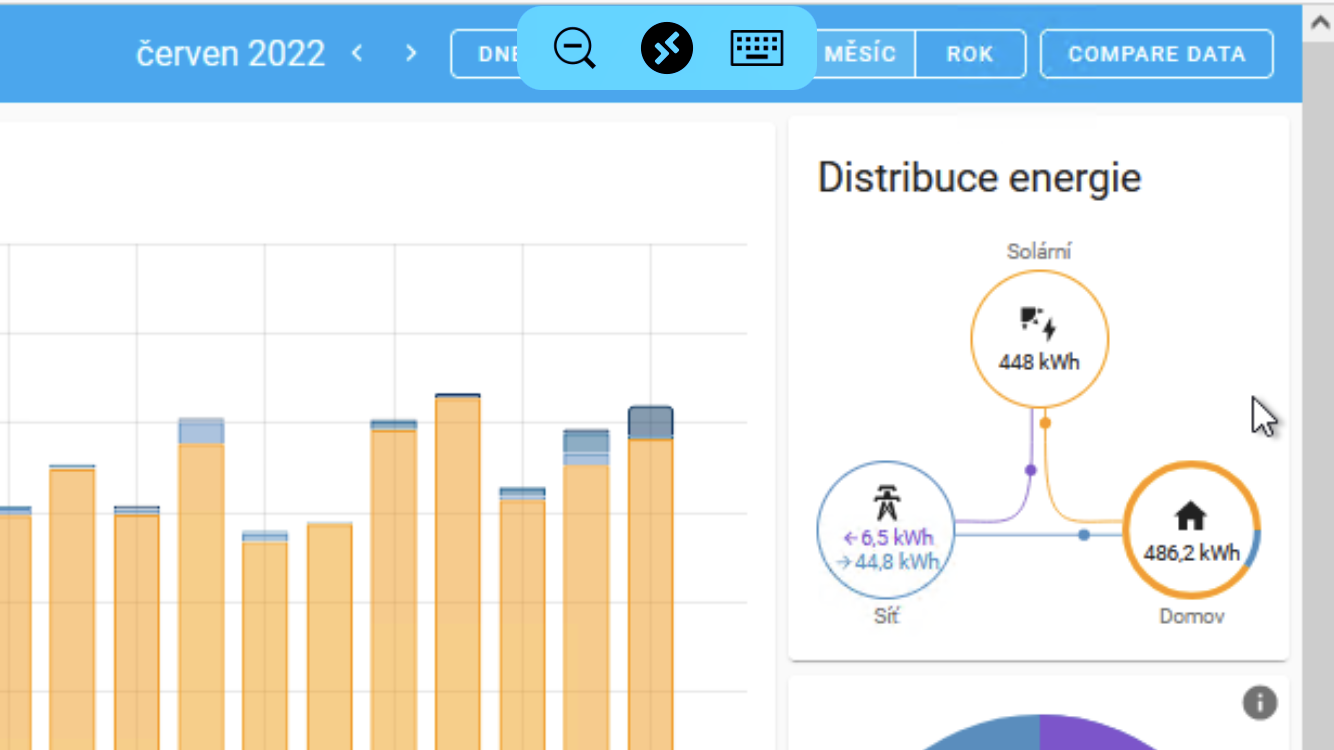Click the home house icon
The height and width of the screenshot is (750, 1334).
tap(1190, 516)
